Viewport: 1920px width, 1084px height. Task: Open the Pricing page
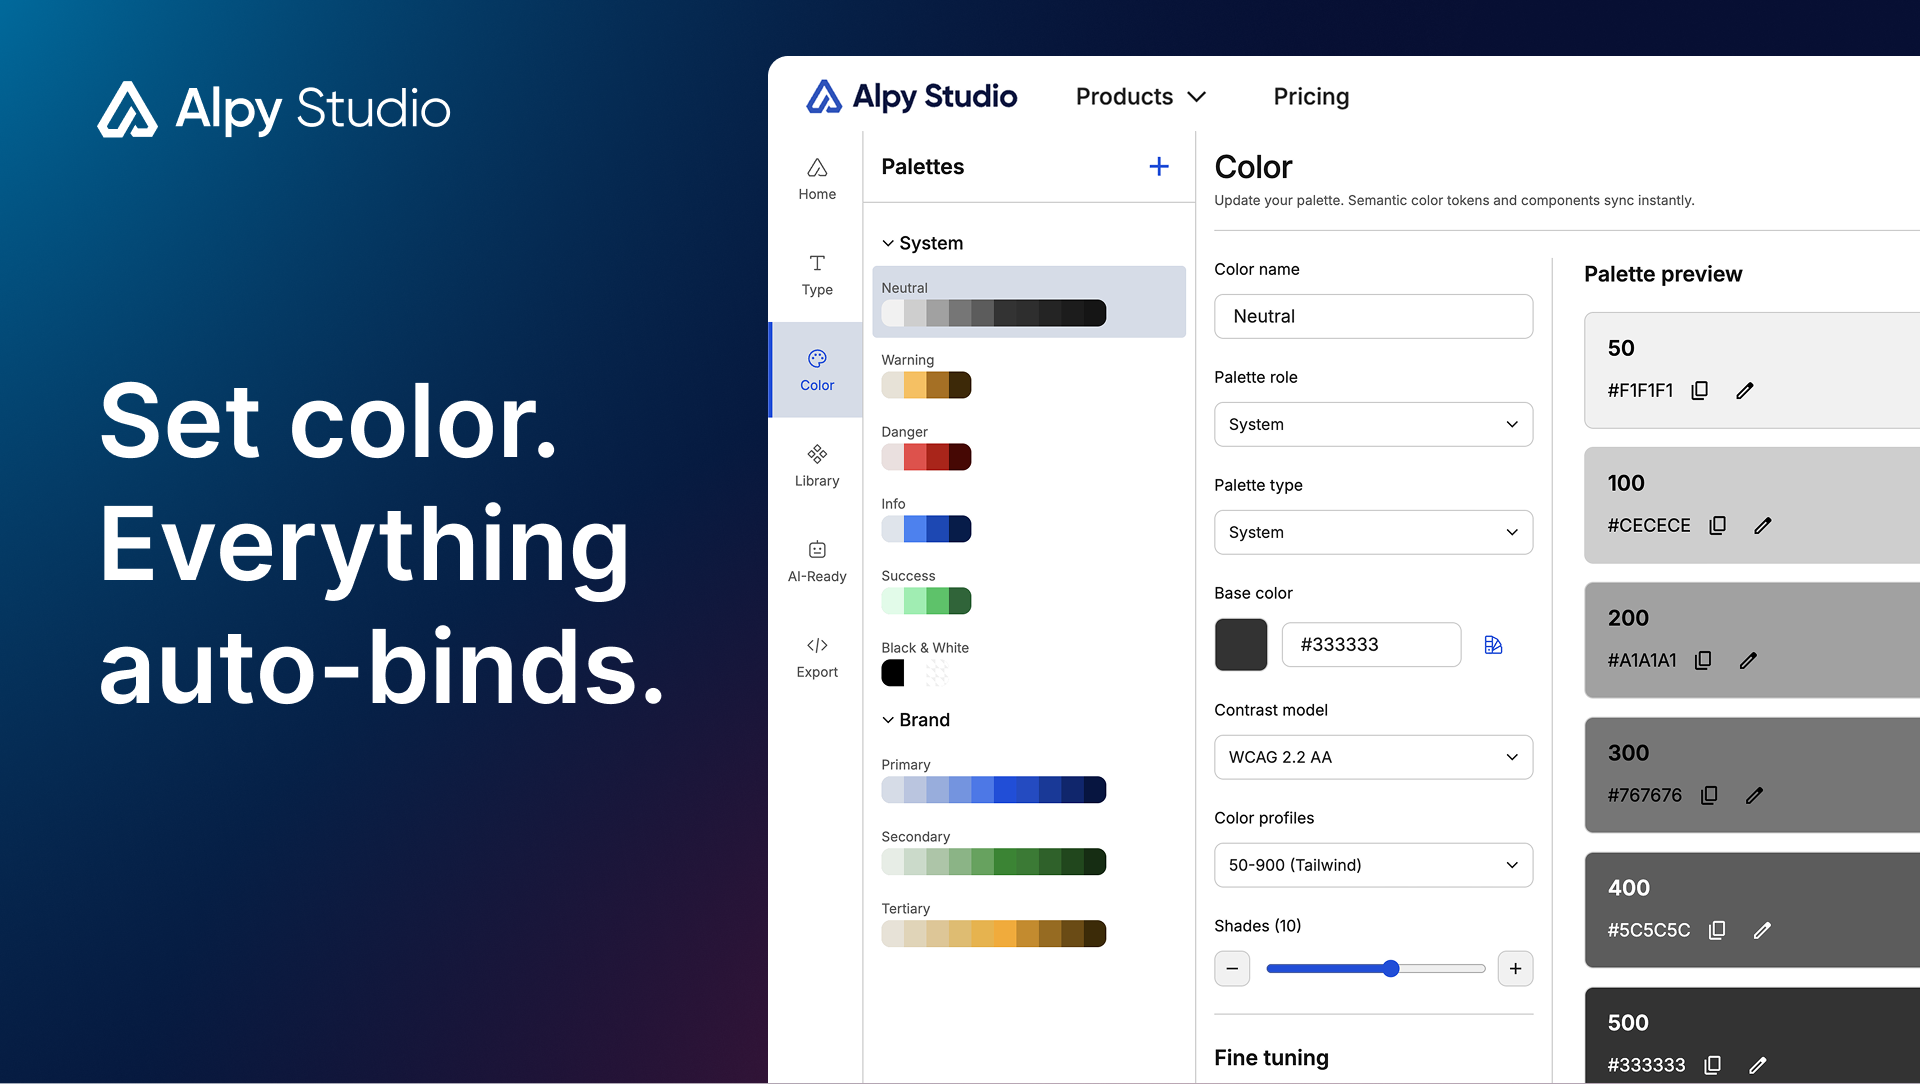1311,97
